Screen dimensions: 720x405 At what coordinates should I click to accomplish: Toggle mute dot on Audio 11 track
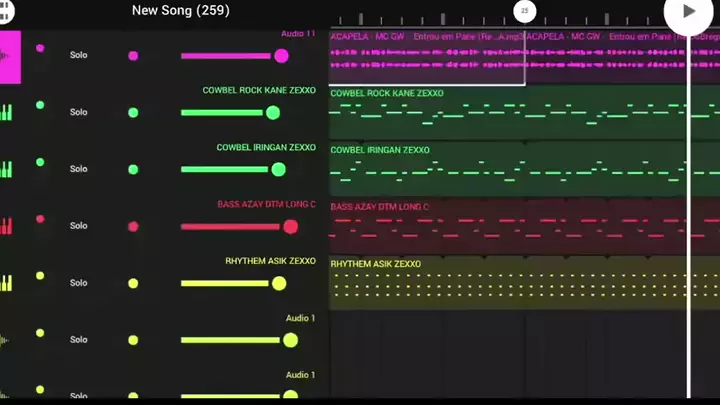tap(40, 48)
